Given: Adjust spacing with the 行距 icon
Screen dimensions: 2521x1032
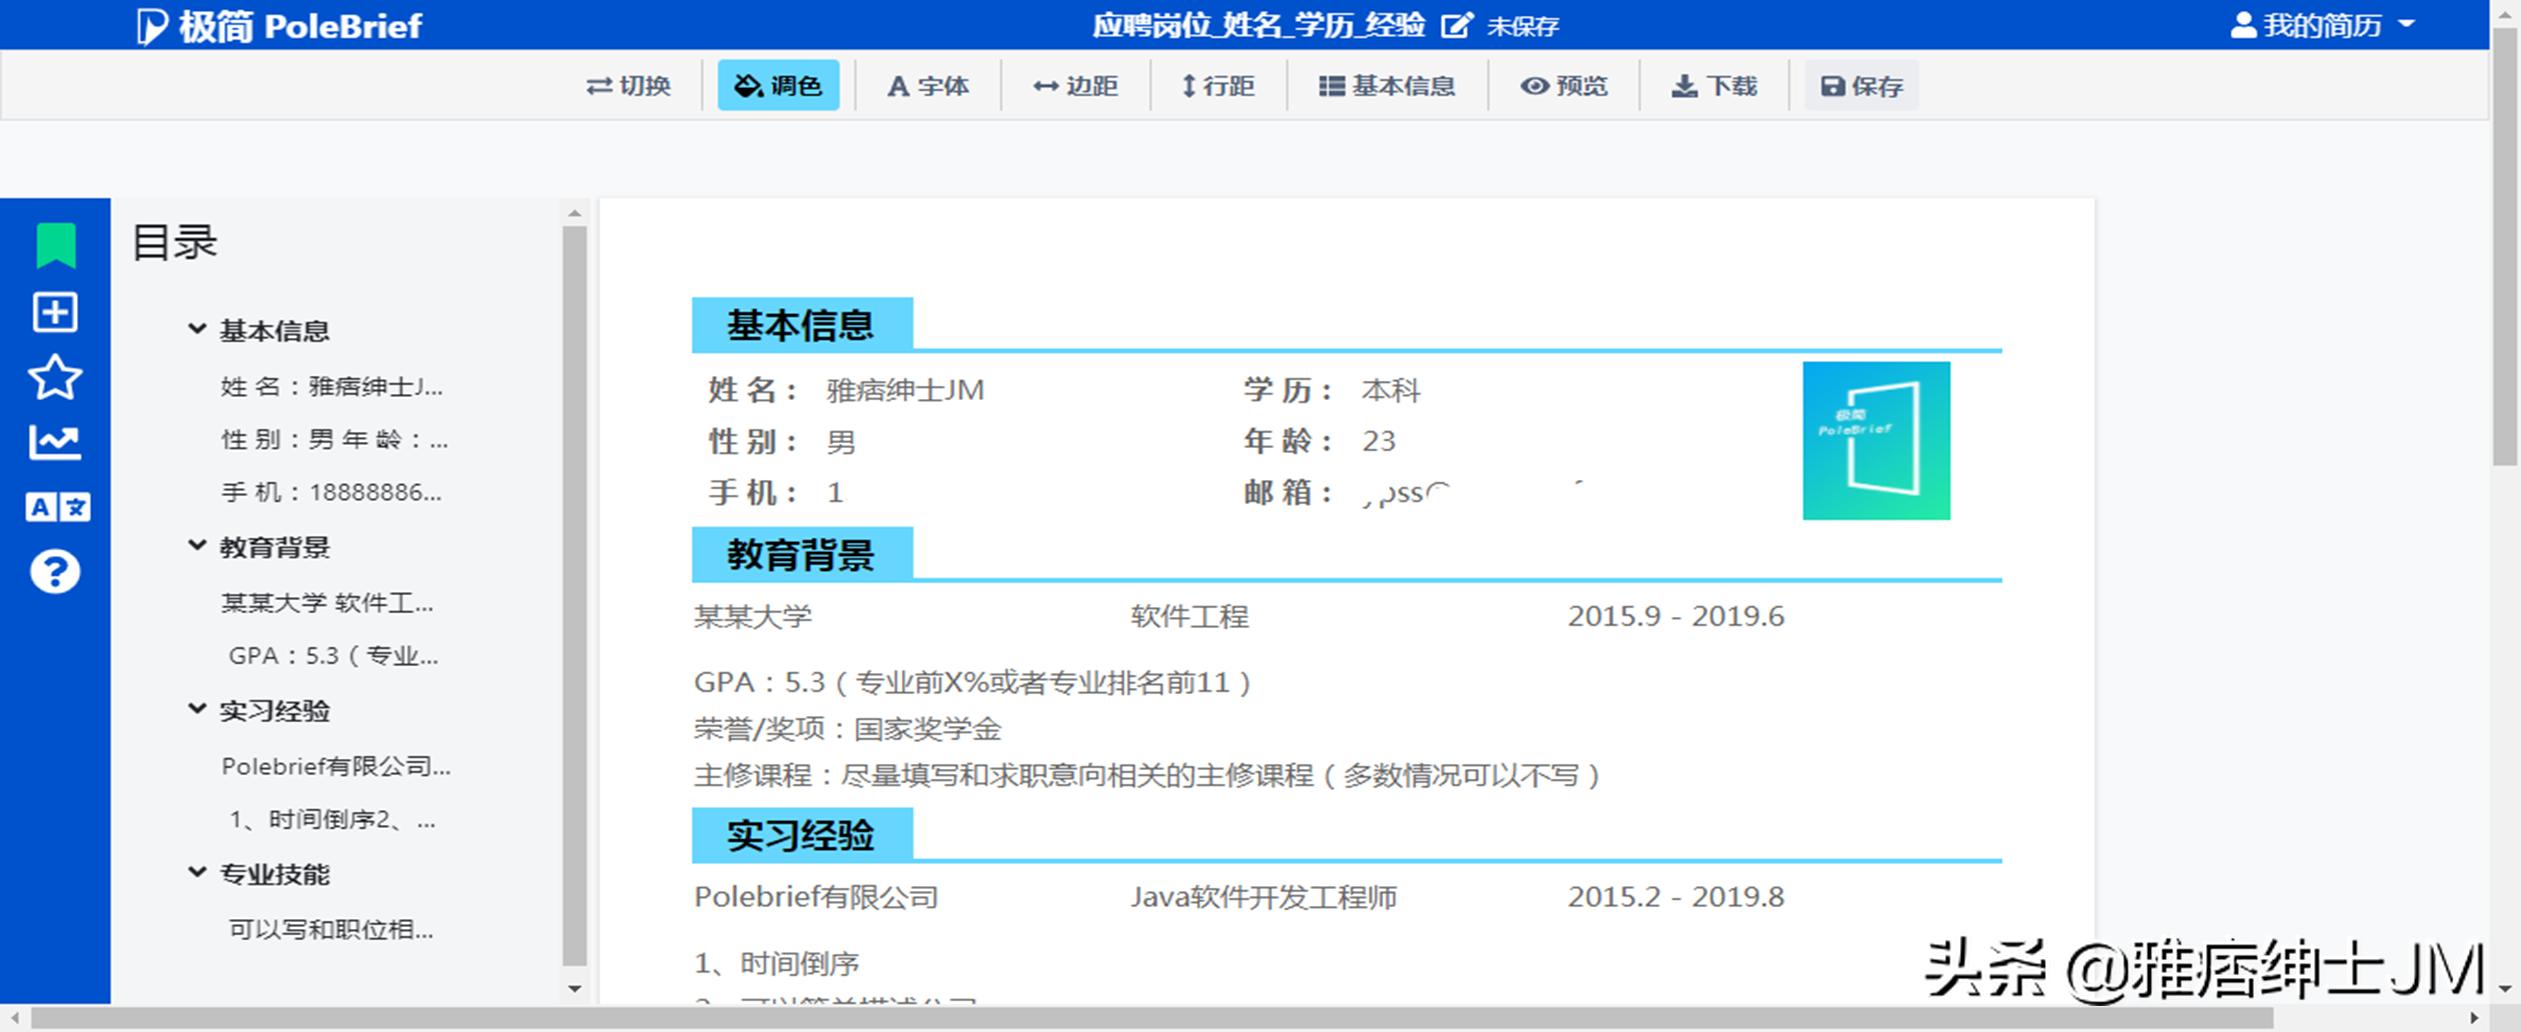Looking at the screenshot, I should [x=1219, y=86].
